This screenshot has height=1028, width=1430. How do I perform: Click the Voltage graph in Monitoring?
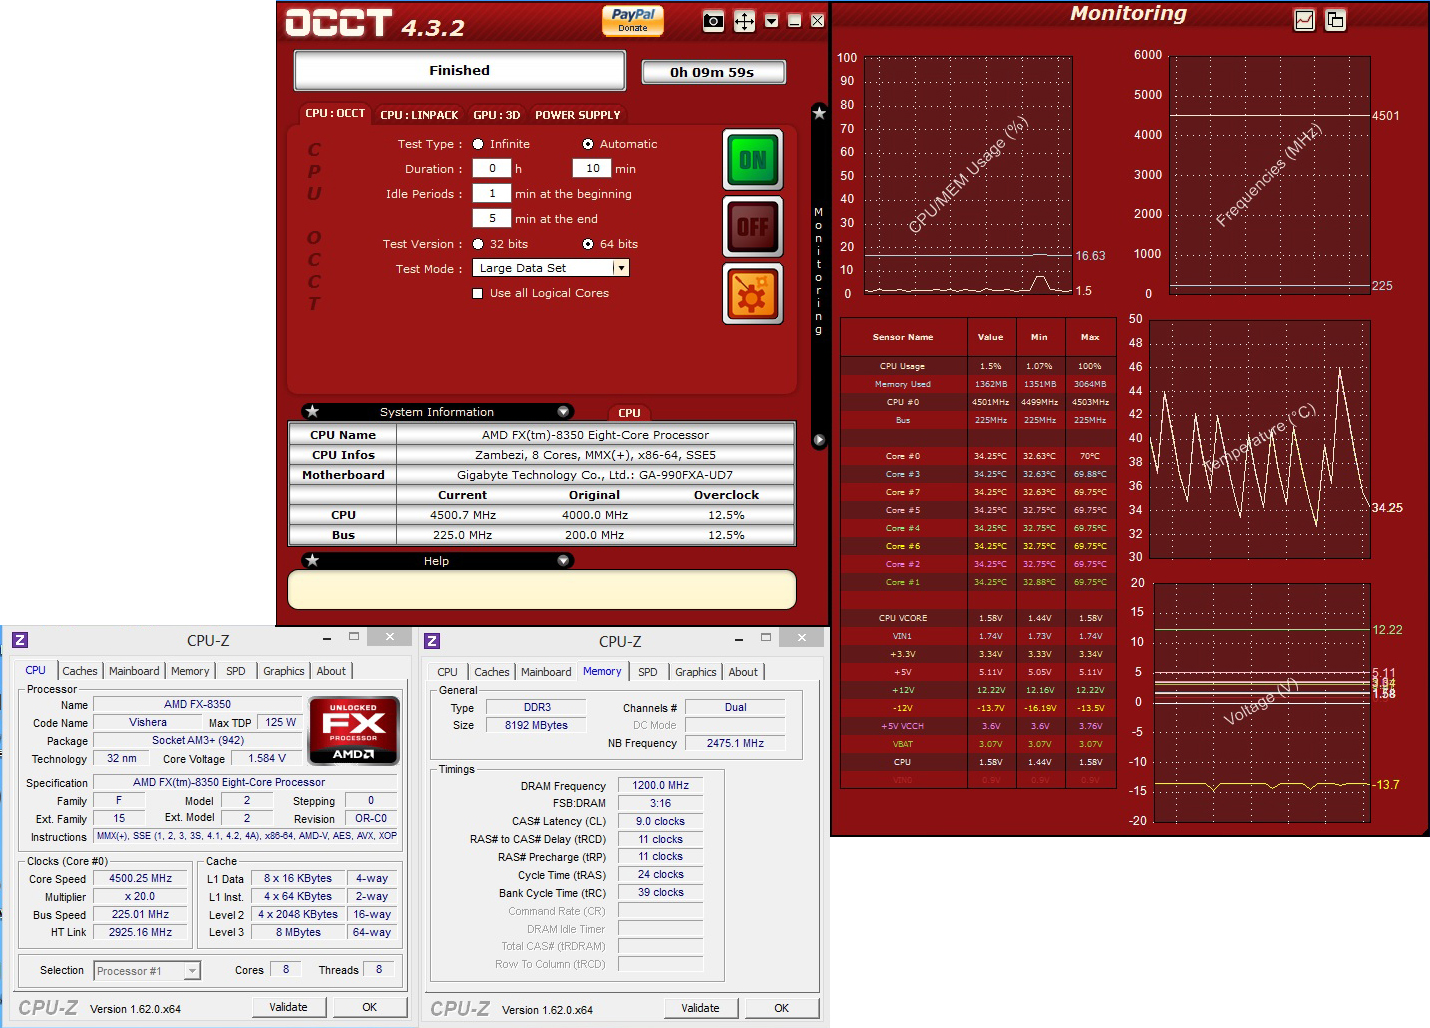pyautogui.click(x=1262, y=703)
